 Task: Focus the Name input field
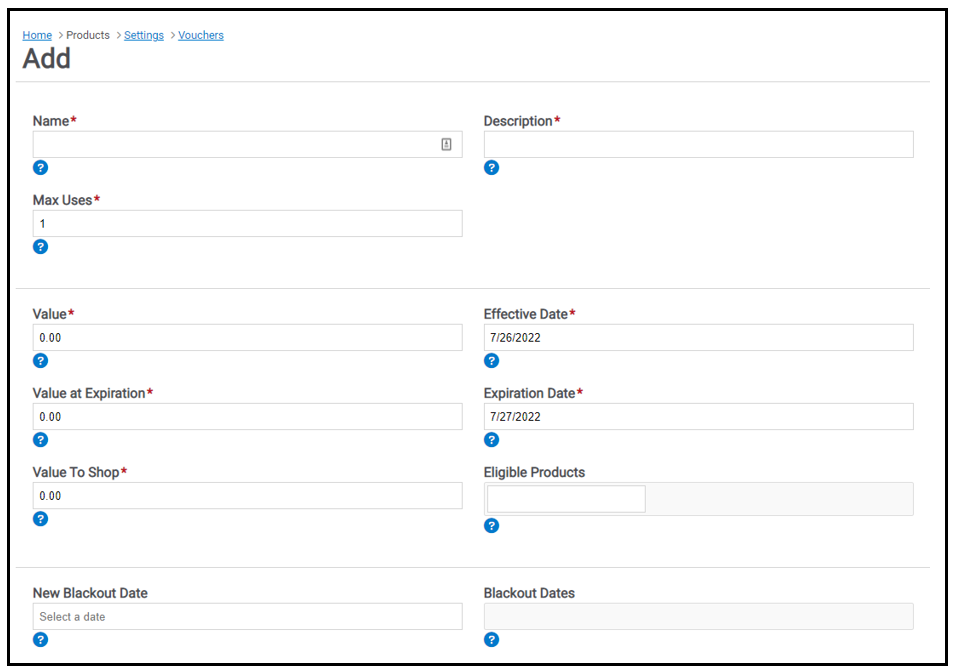click(248, 144)
